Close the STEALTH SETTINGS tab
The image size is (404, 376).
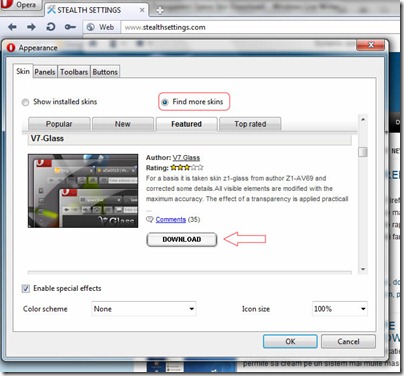pos(142,10)
